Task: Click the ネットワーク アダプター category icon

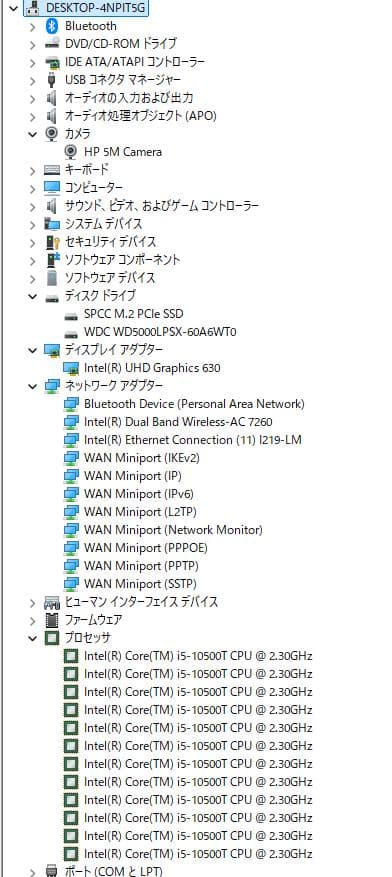Action: tap(52, 386)
